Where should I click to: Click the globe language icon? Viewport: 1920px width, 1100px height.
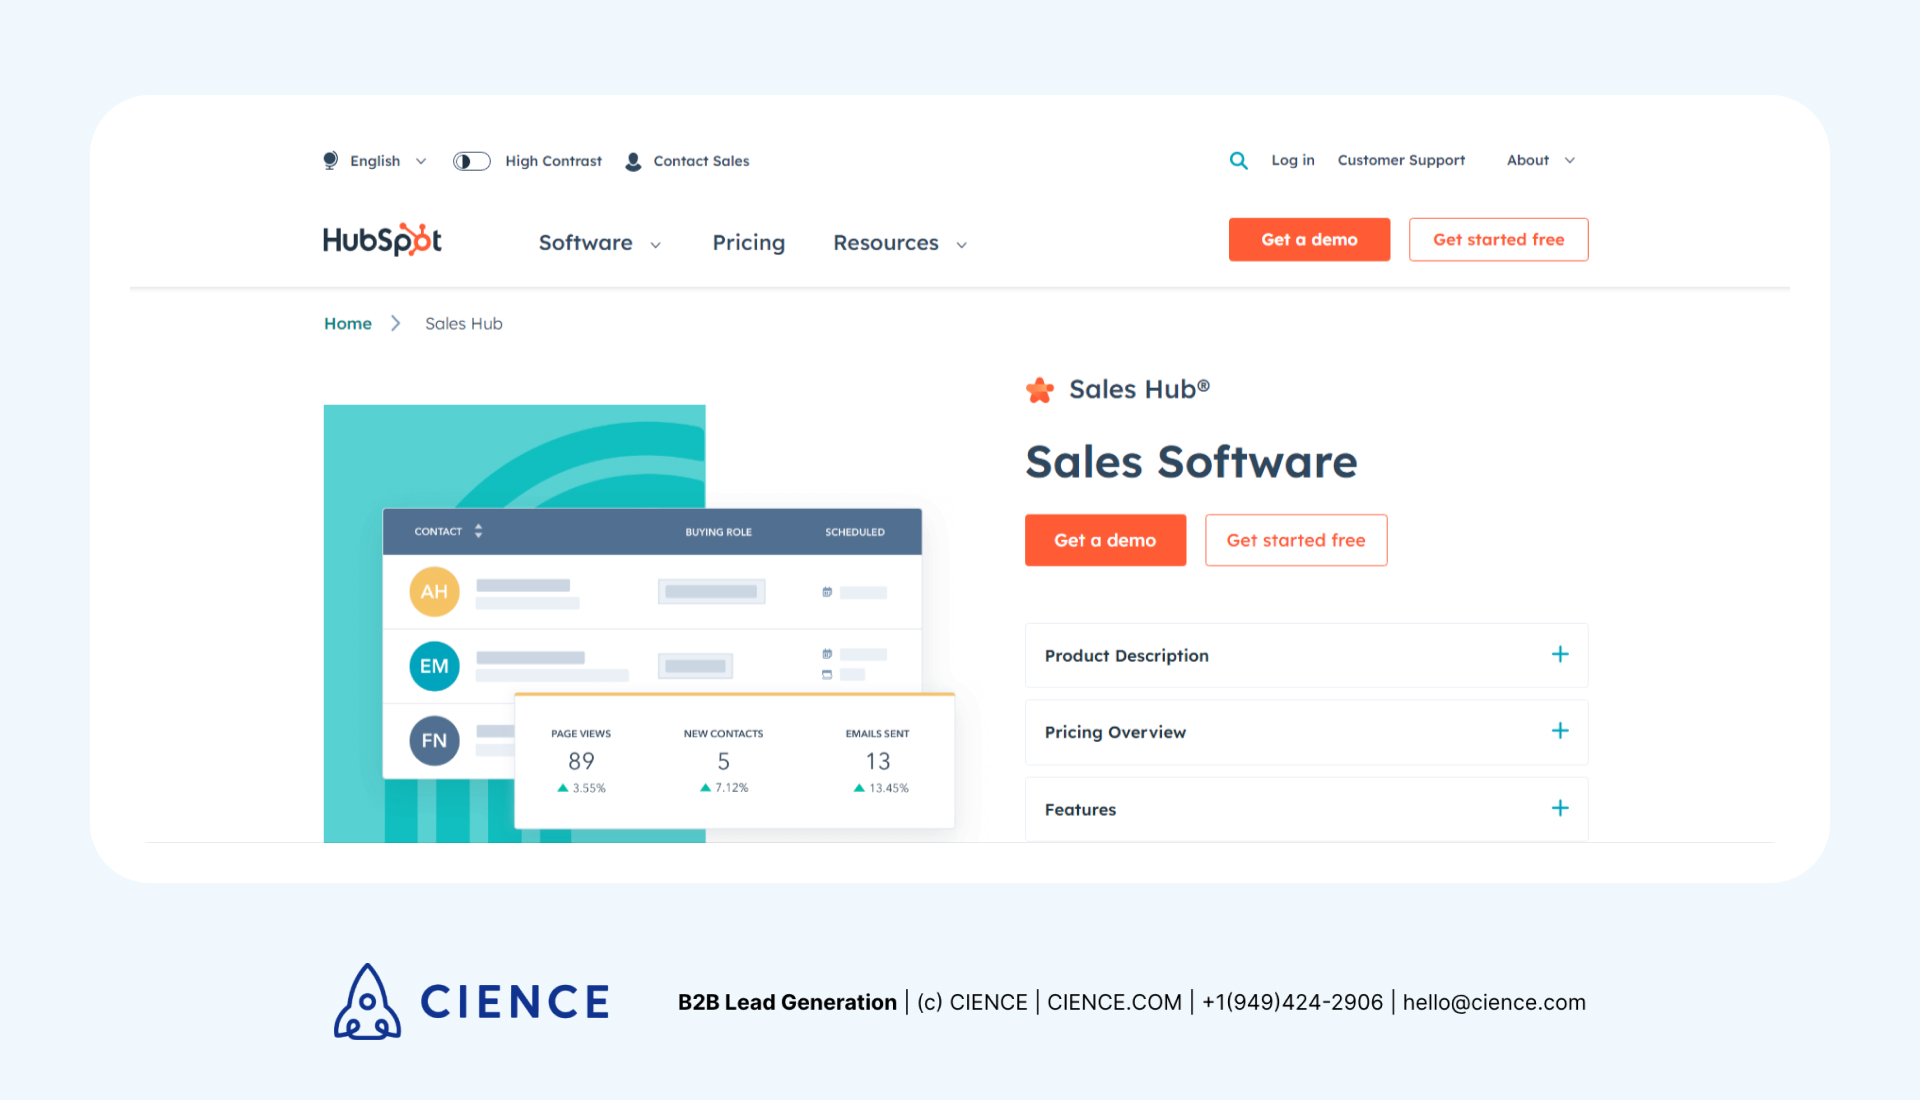[330, 160]
